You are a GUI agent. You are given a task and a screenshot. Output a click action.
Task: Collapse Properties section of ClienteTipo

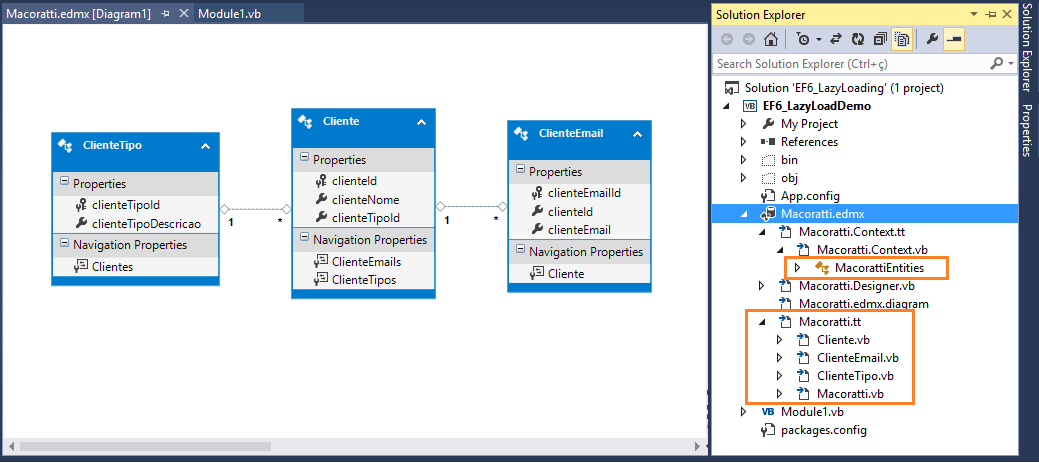[64, 181]
